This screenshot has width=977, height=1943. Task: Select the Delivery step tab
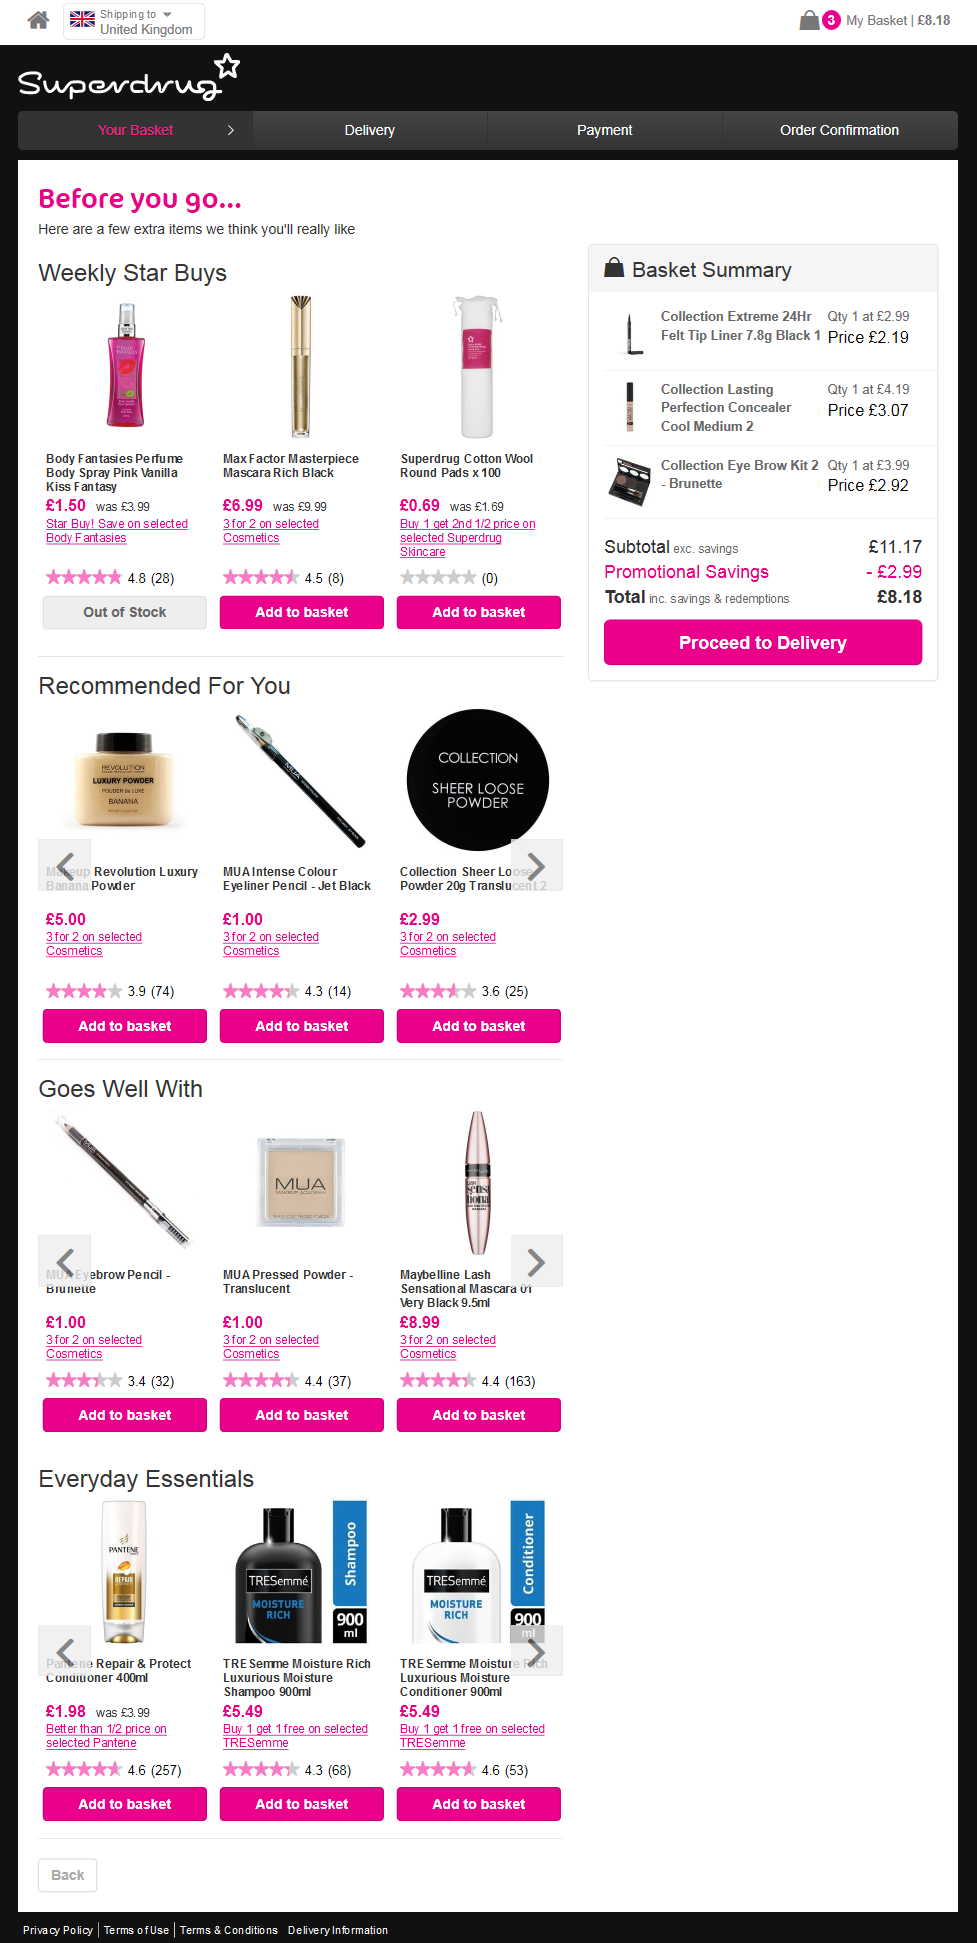370,130
